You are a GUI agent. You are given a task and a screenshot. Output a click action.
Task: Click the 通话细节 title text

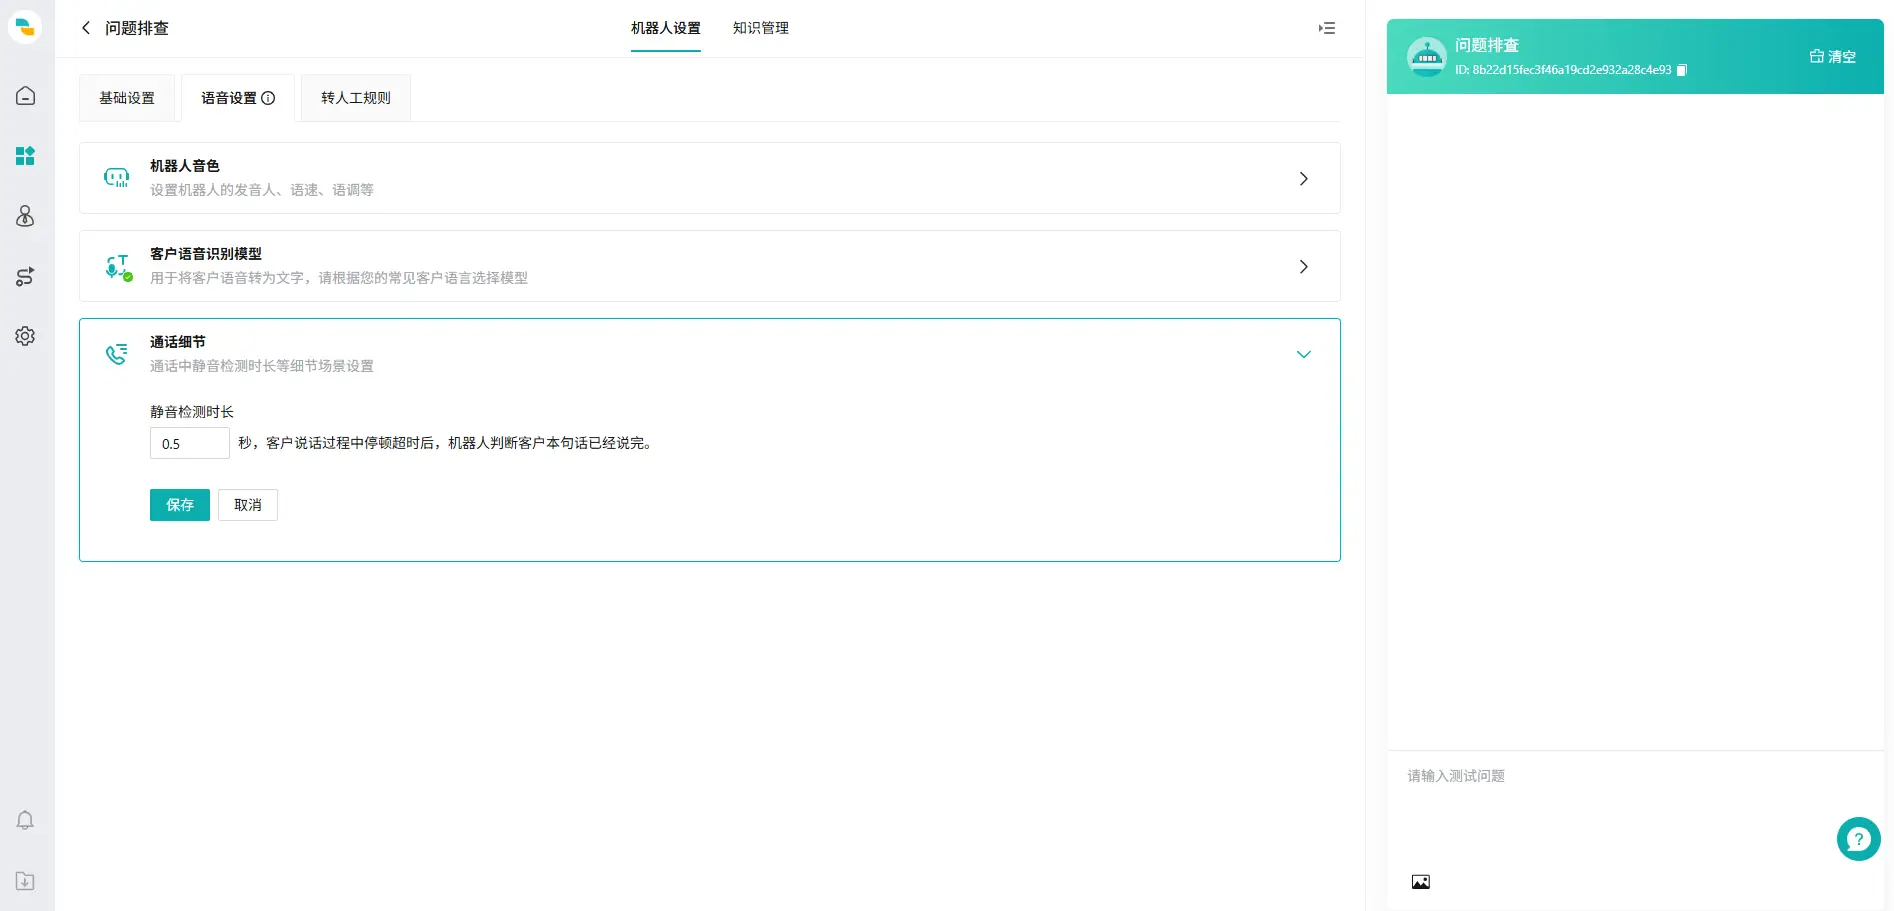pos(178,342)
